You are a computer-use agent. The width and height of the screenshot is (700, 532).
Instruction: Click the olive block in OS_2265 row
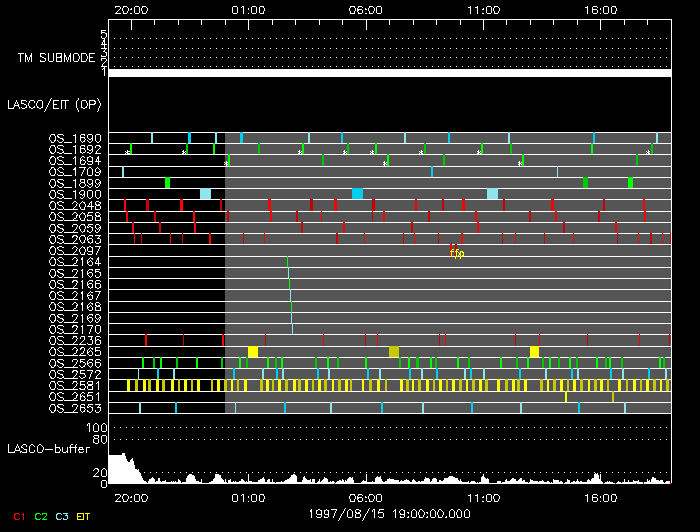point(394,352)
